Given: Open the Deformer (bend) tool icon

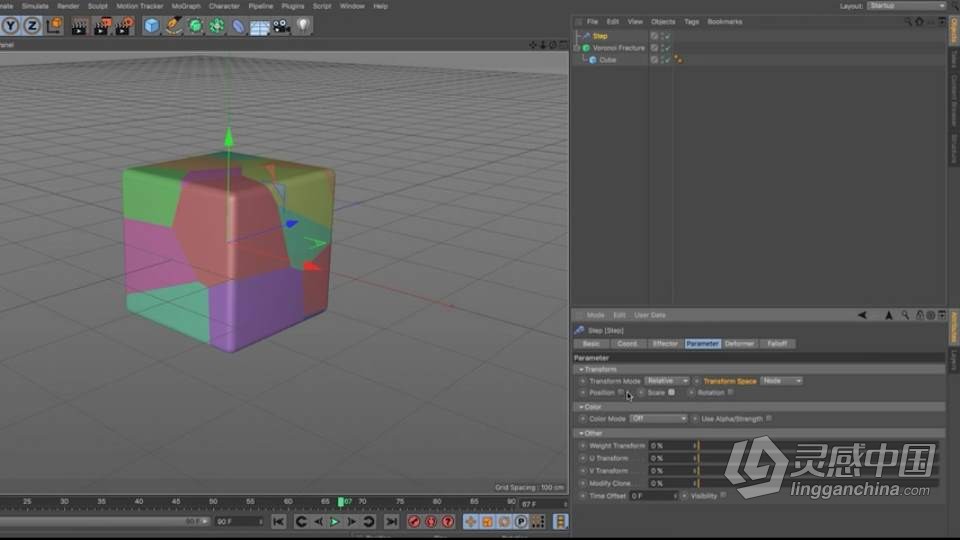Looking at the screenshot, I should pyautogui.click(x=239, y=26).
